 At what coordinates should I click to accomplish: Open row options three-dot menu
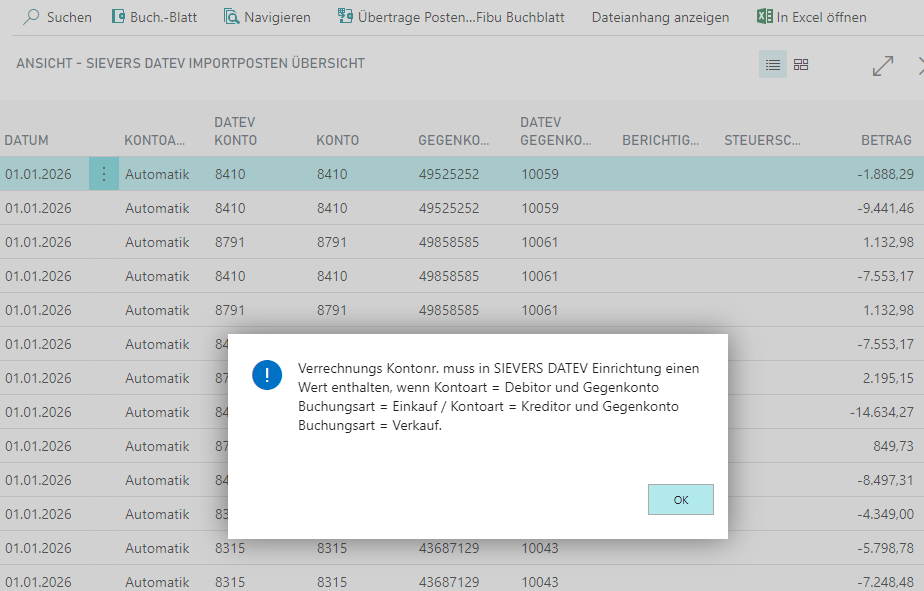[x=104, y=174]
